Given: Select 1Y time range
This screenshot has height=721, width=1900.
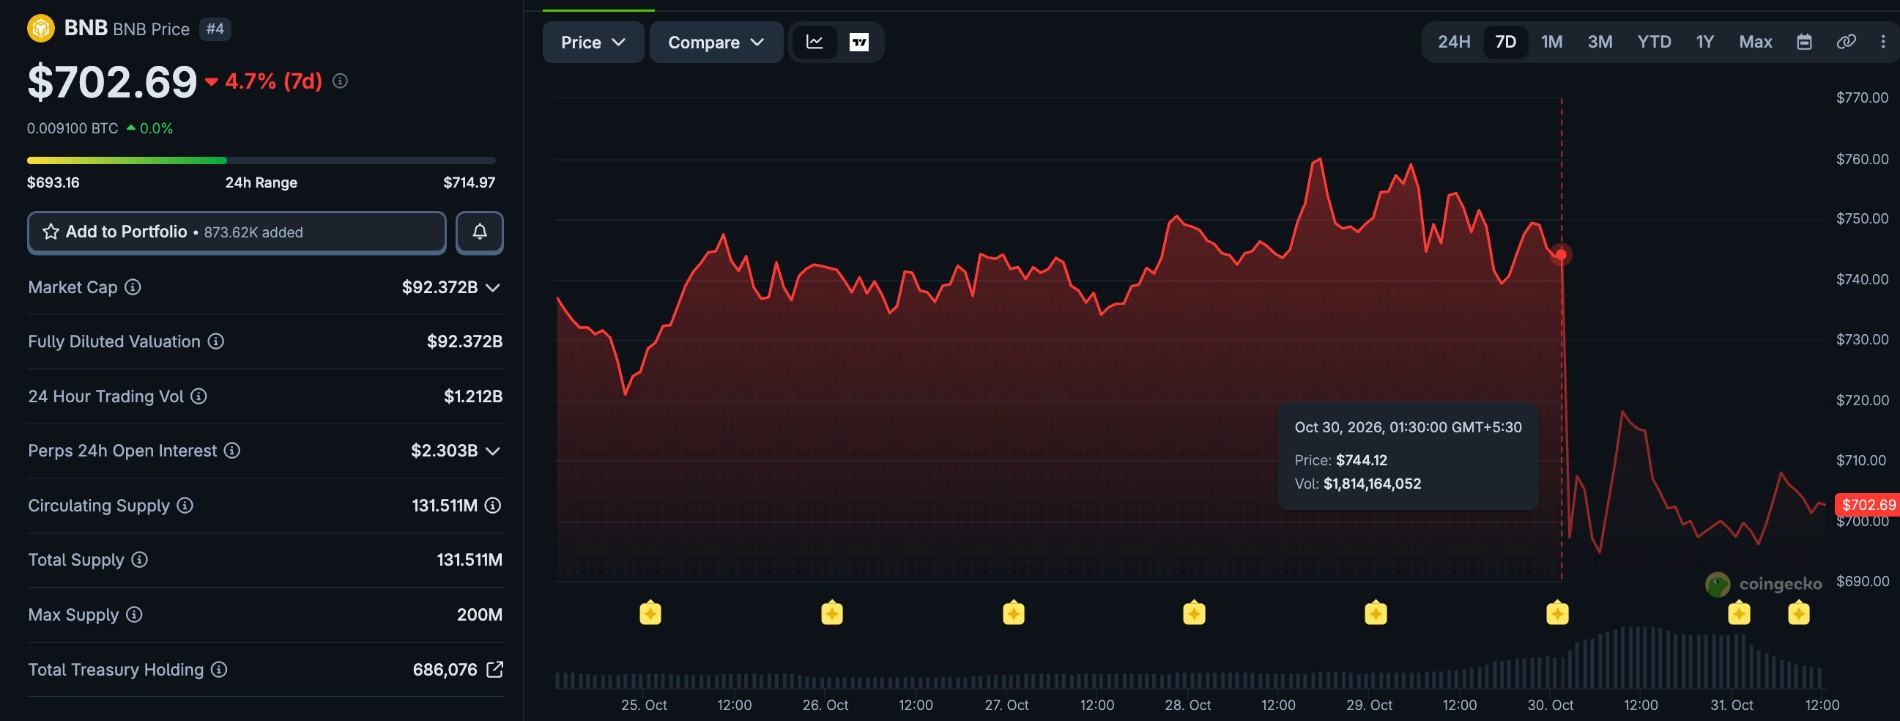Looking at the screenshot, I should pyautogui.click(x=1705, y=42).
